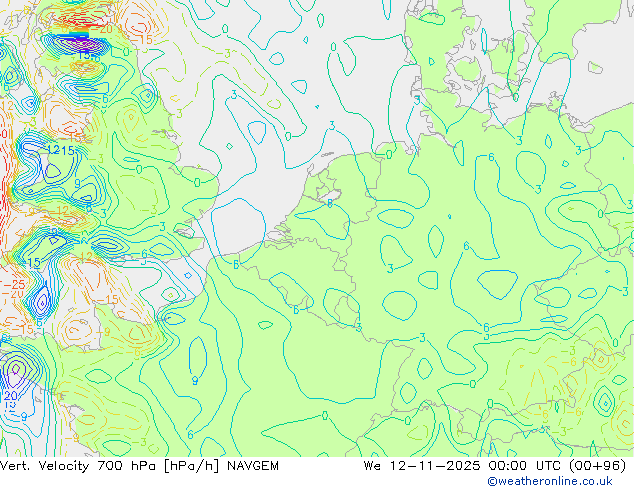This screenshot has width=634, height=490.
Task: Click the '-25' contour label
Action: pyautogui.click(x=15, y=285)
